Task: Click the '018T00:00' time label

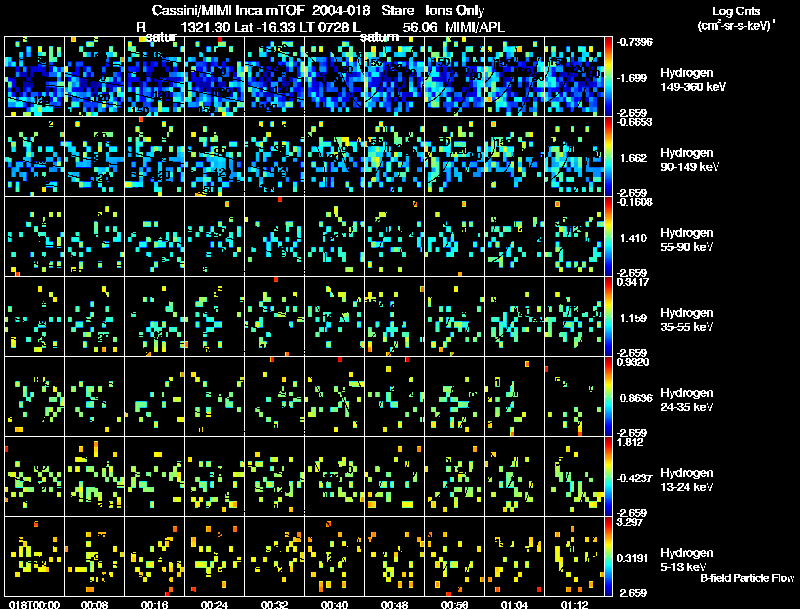Action: (x=34, y=604)
